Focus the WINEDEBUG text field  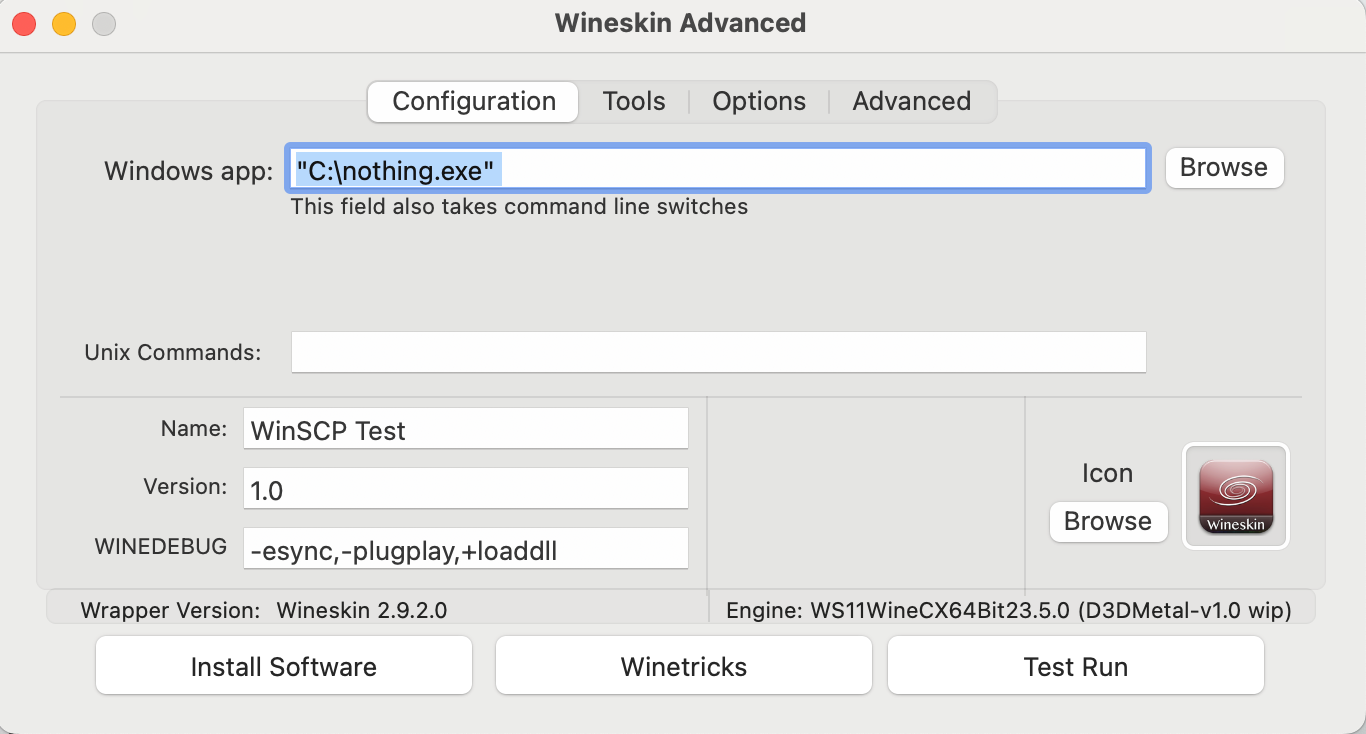(465, 549)
